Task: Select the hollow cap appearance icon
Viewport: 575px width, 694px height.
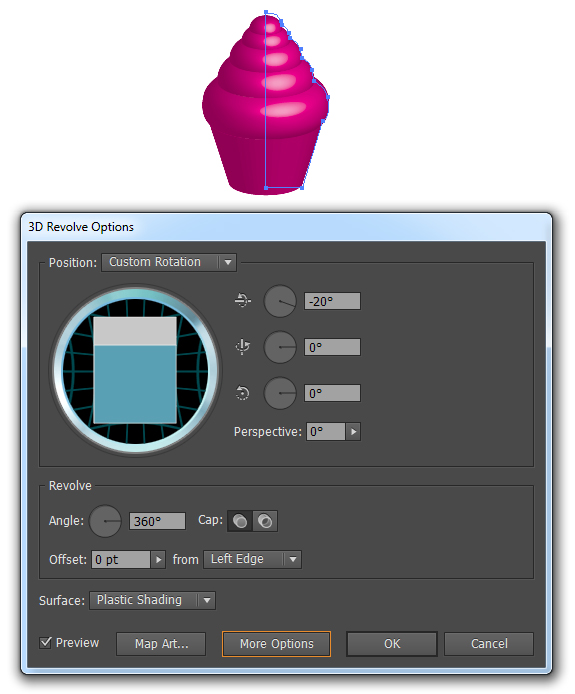Action: 265,521
